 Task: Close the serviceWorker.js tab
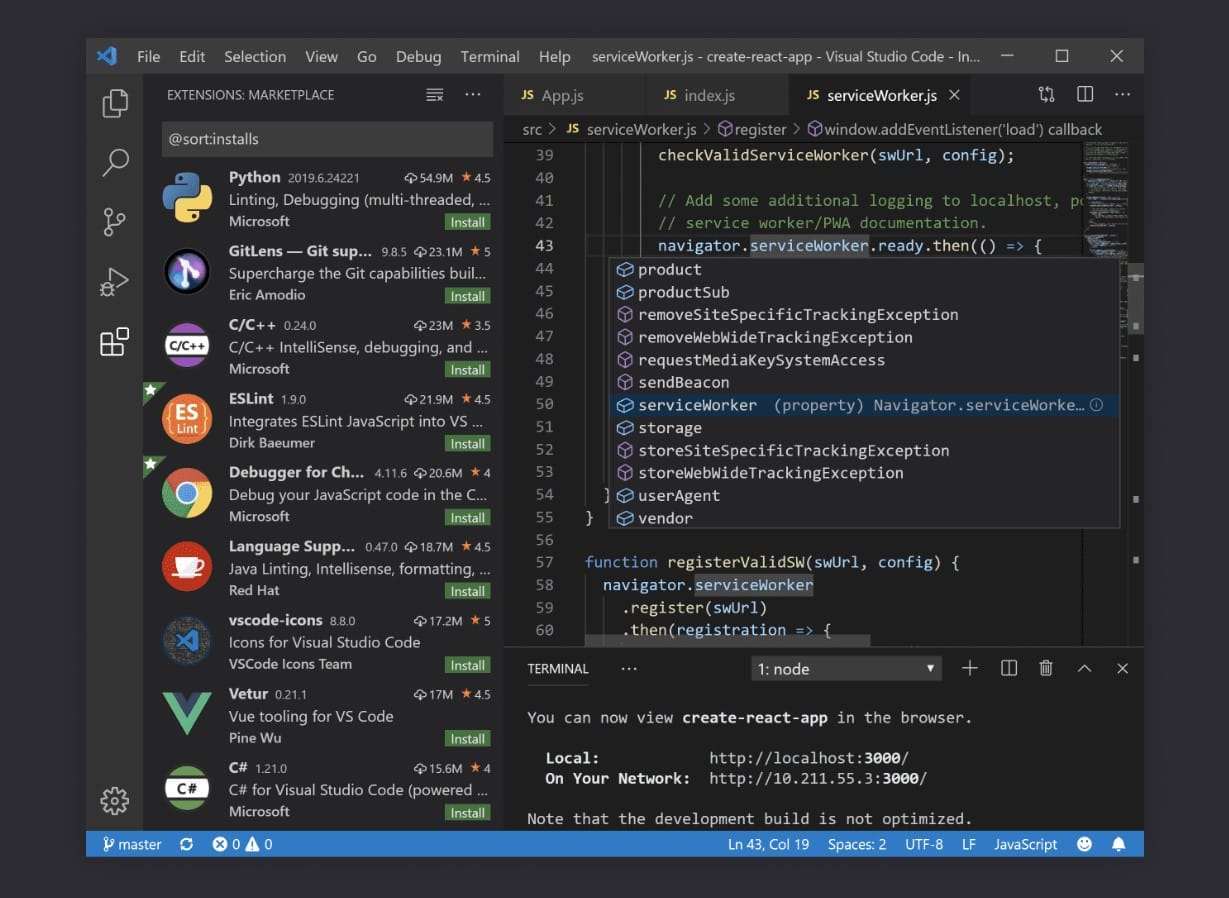pyautogui.click(x=954, y=95)
